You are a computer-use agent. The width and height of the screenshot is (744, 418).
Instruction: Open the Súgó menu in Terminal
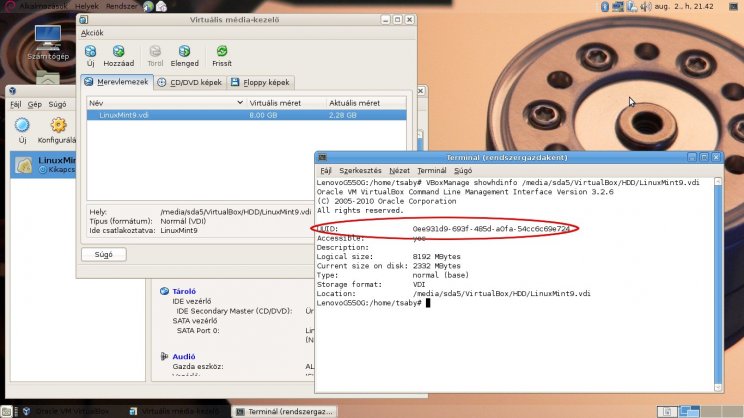463,170
